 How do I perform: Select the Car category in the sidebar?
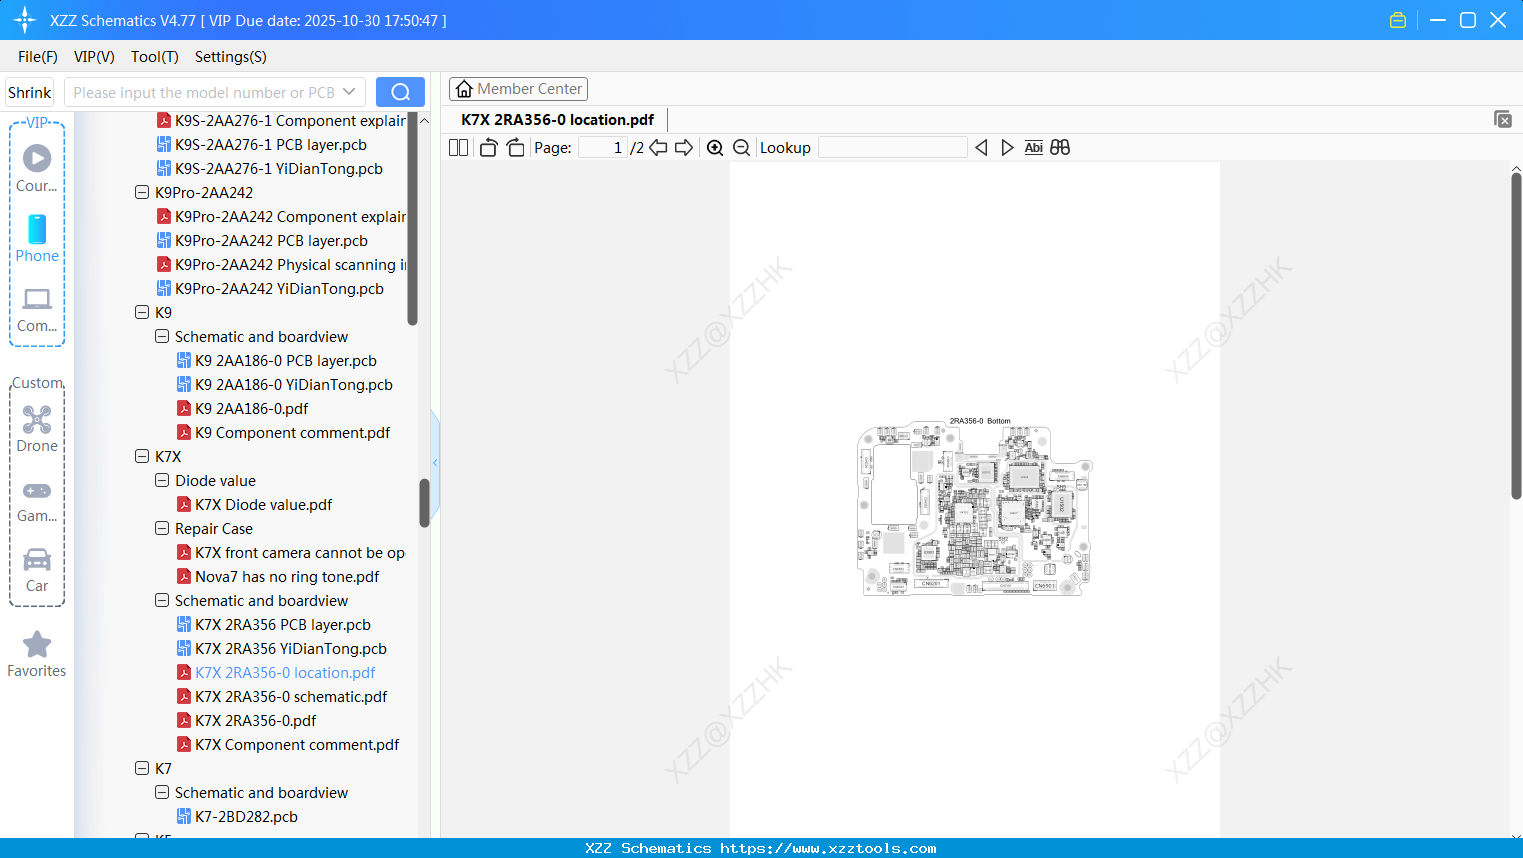pos(36,568)
